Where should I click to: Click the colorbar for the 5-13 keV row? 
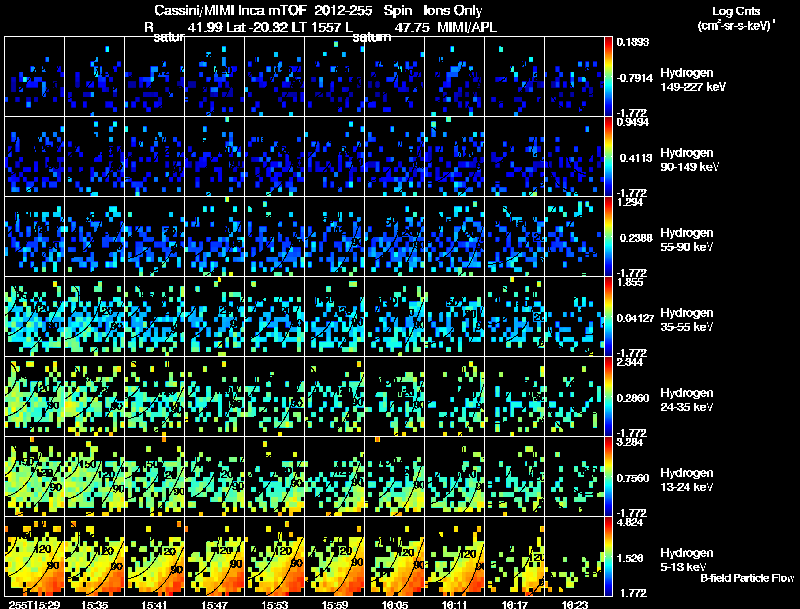(608, 556)
